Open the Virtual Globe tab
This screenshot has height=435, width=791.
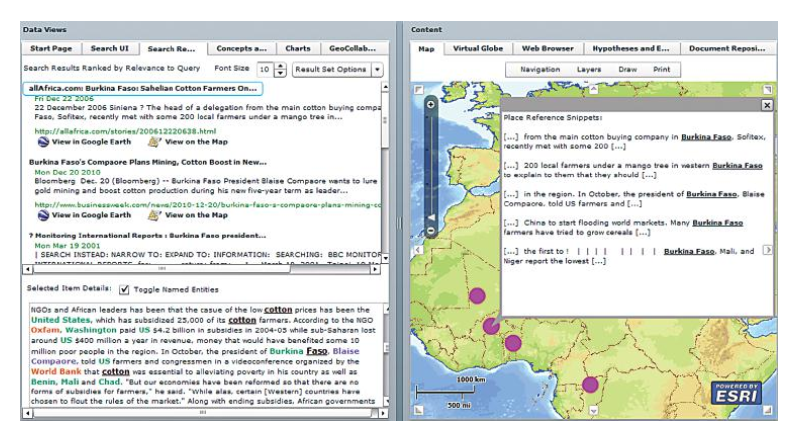point(476,48)
